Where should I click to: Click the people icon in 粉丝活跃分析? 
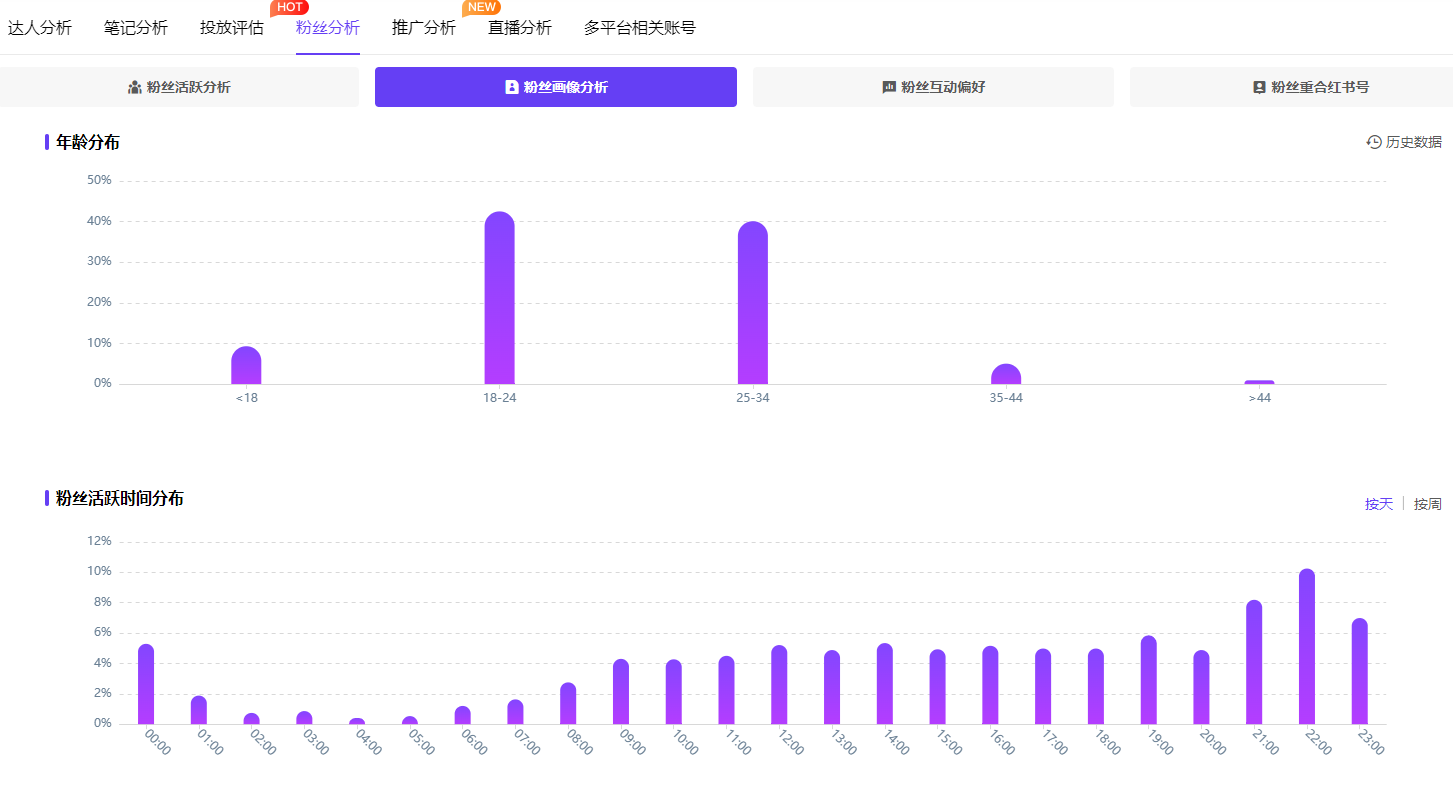[x=135, y=87]
